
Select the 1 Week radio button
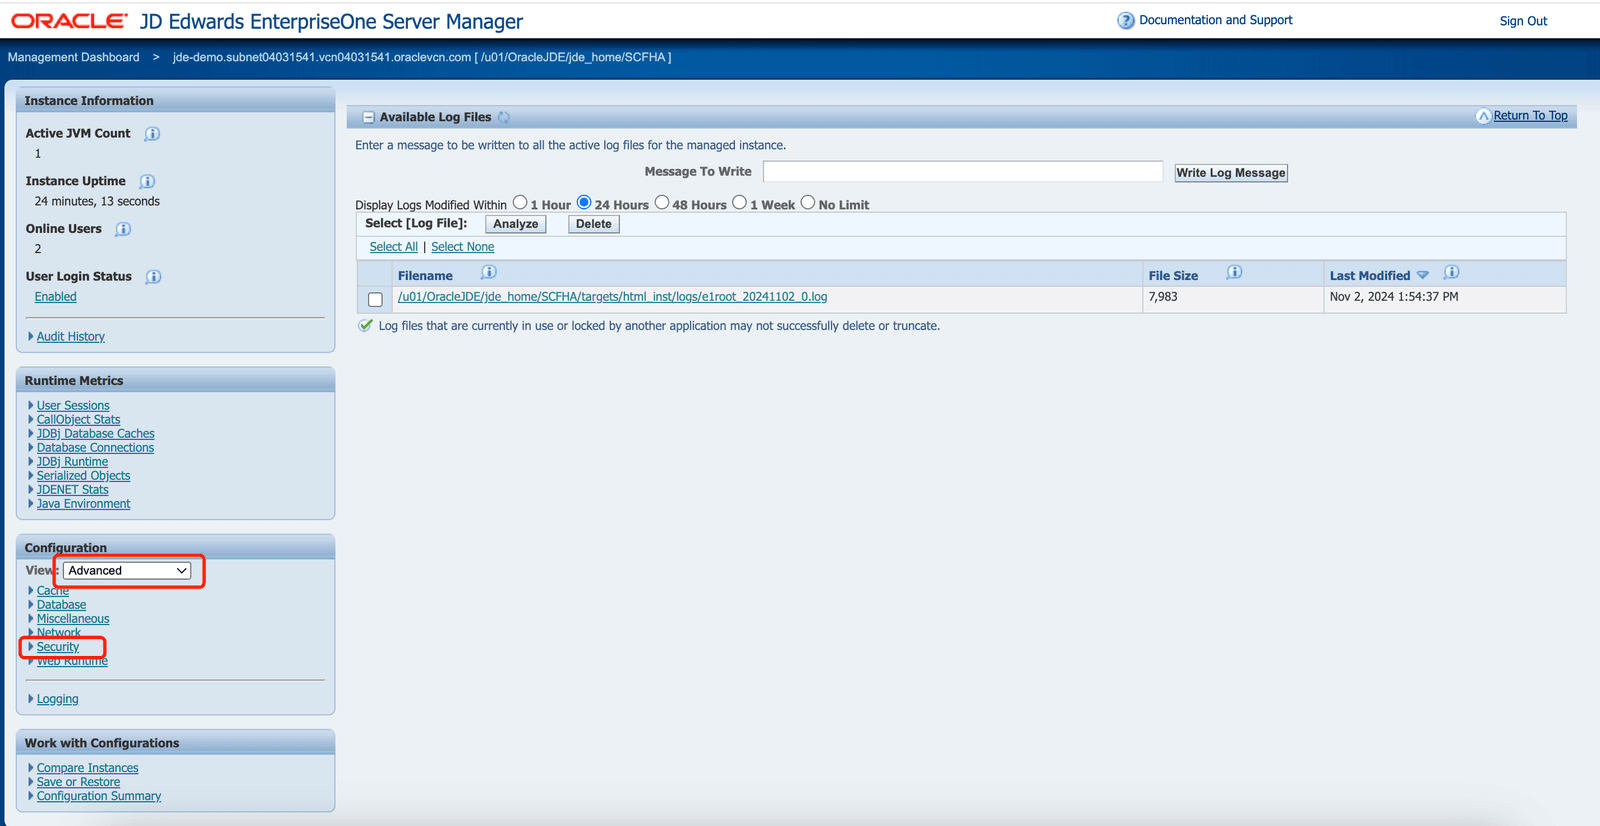coord(739,202)
